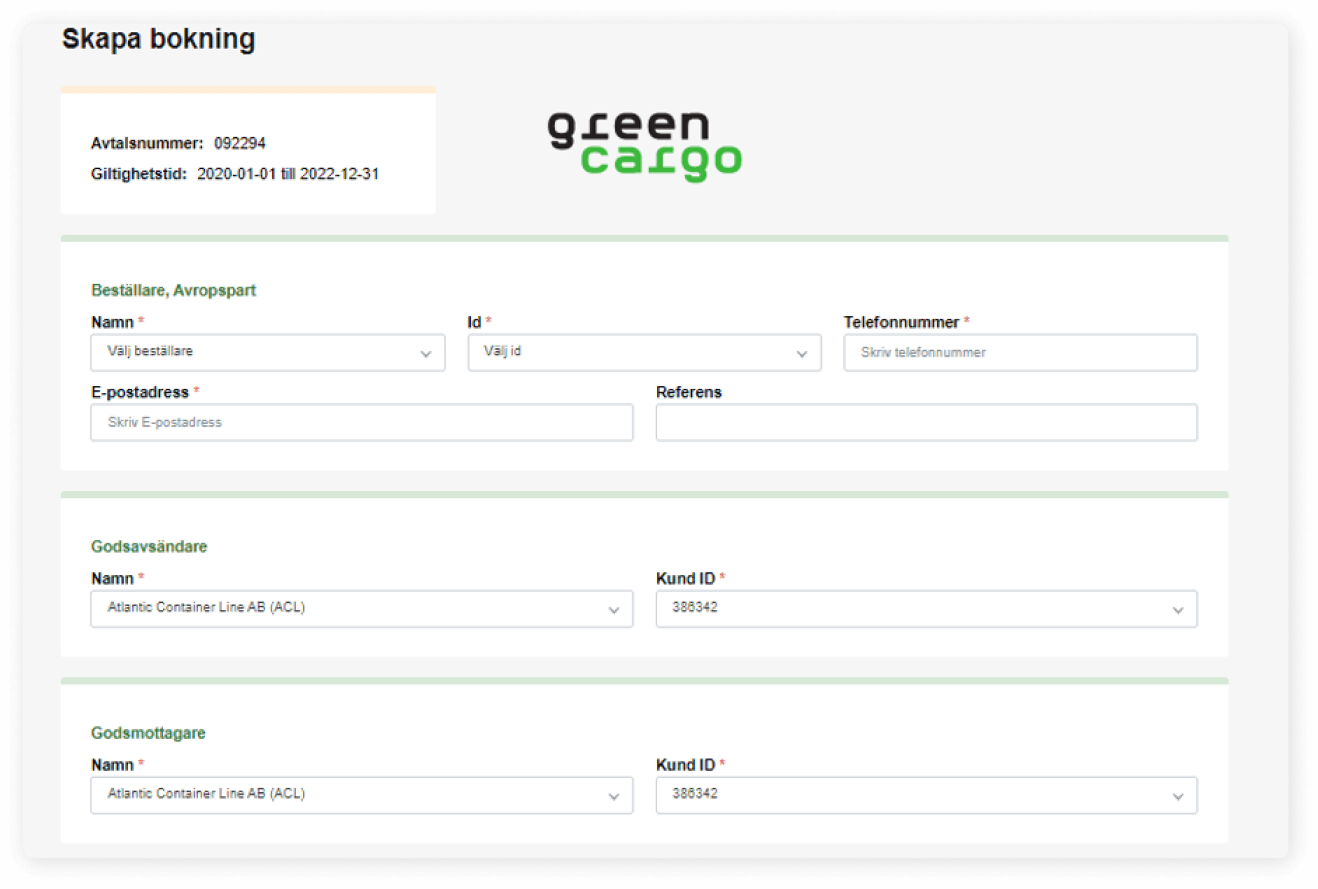Open the "Välj beställare" dropdown
This screenshot has height=889, width=1318.
[267, 352]
